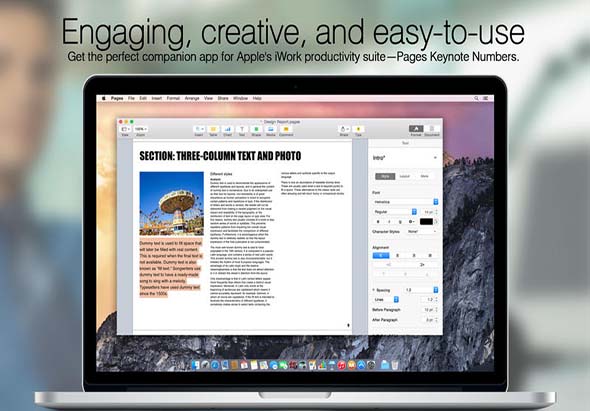Open the Arrange menu
590x411 pixels.
pyautogui.click(x=192, y=98)
